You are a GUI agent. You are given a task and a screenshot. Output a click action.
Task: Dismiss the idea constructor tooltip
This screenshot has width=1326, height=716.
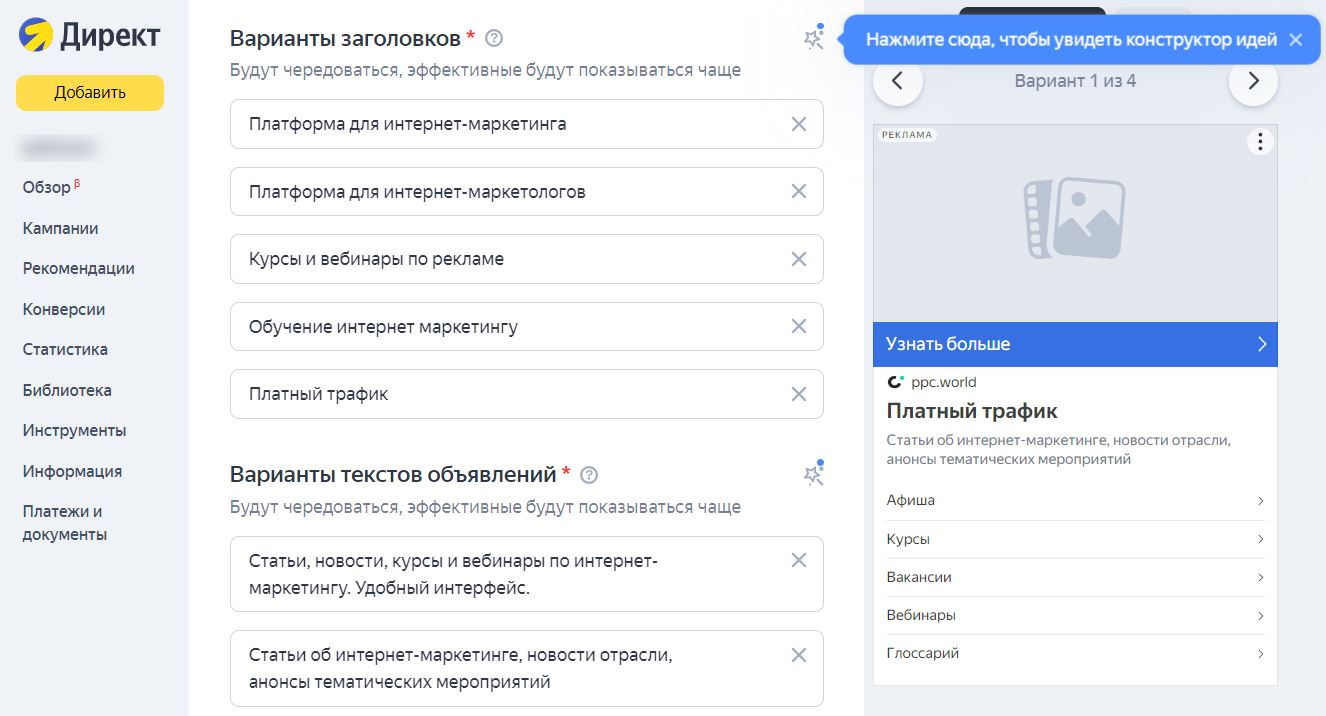pos(1295,40)
